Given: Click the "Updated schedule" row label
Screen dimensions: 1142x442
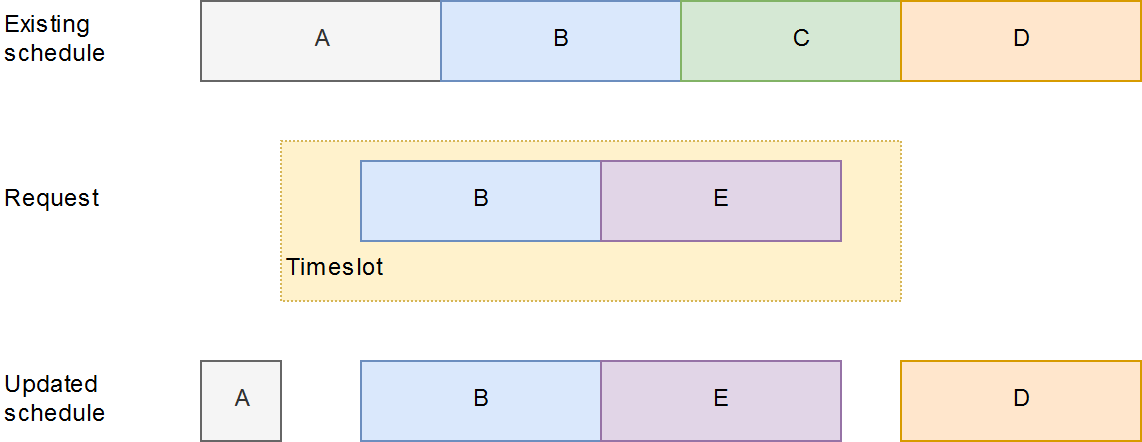Looking at the screenshot, I should pos(54,398).
